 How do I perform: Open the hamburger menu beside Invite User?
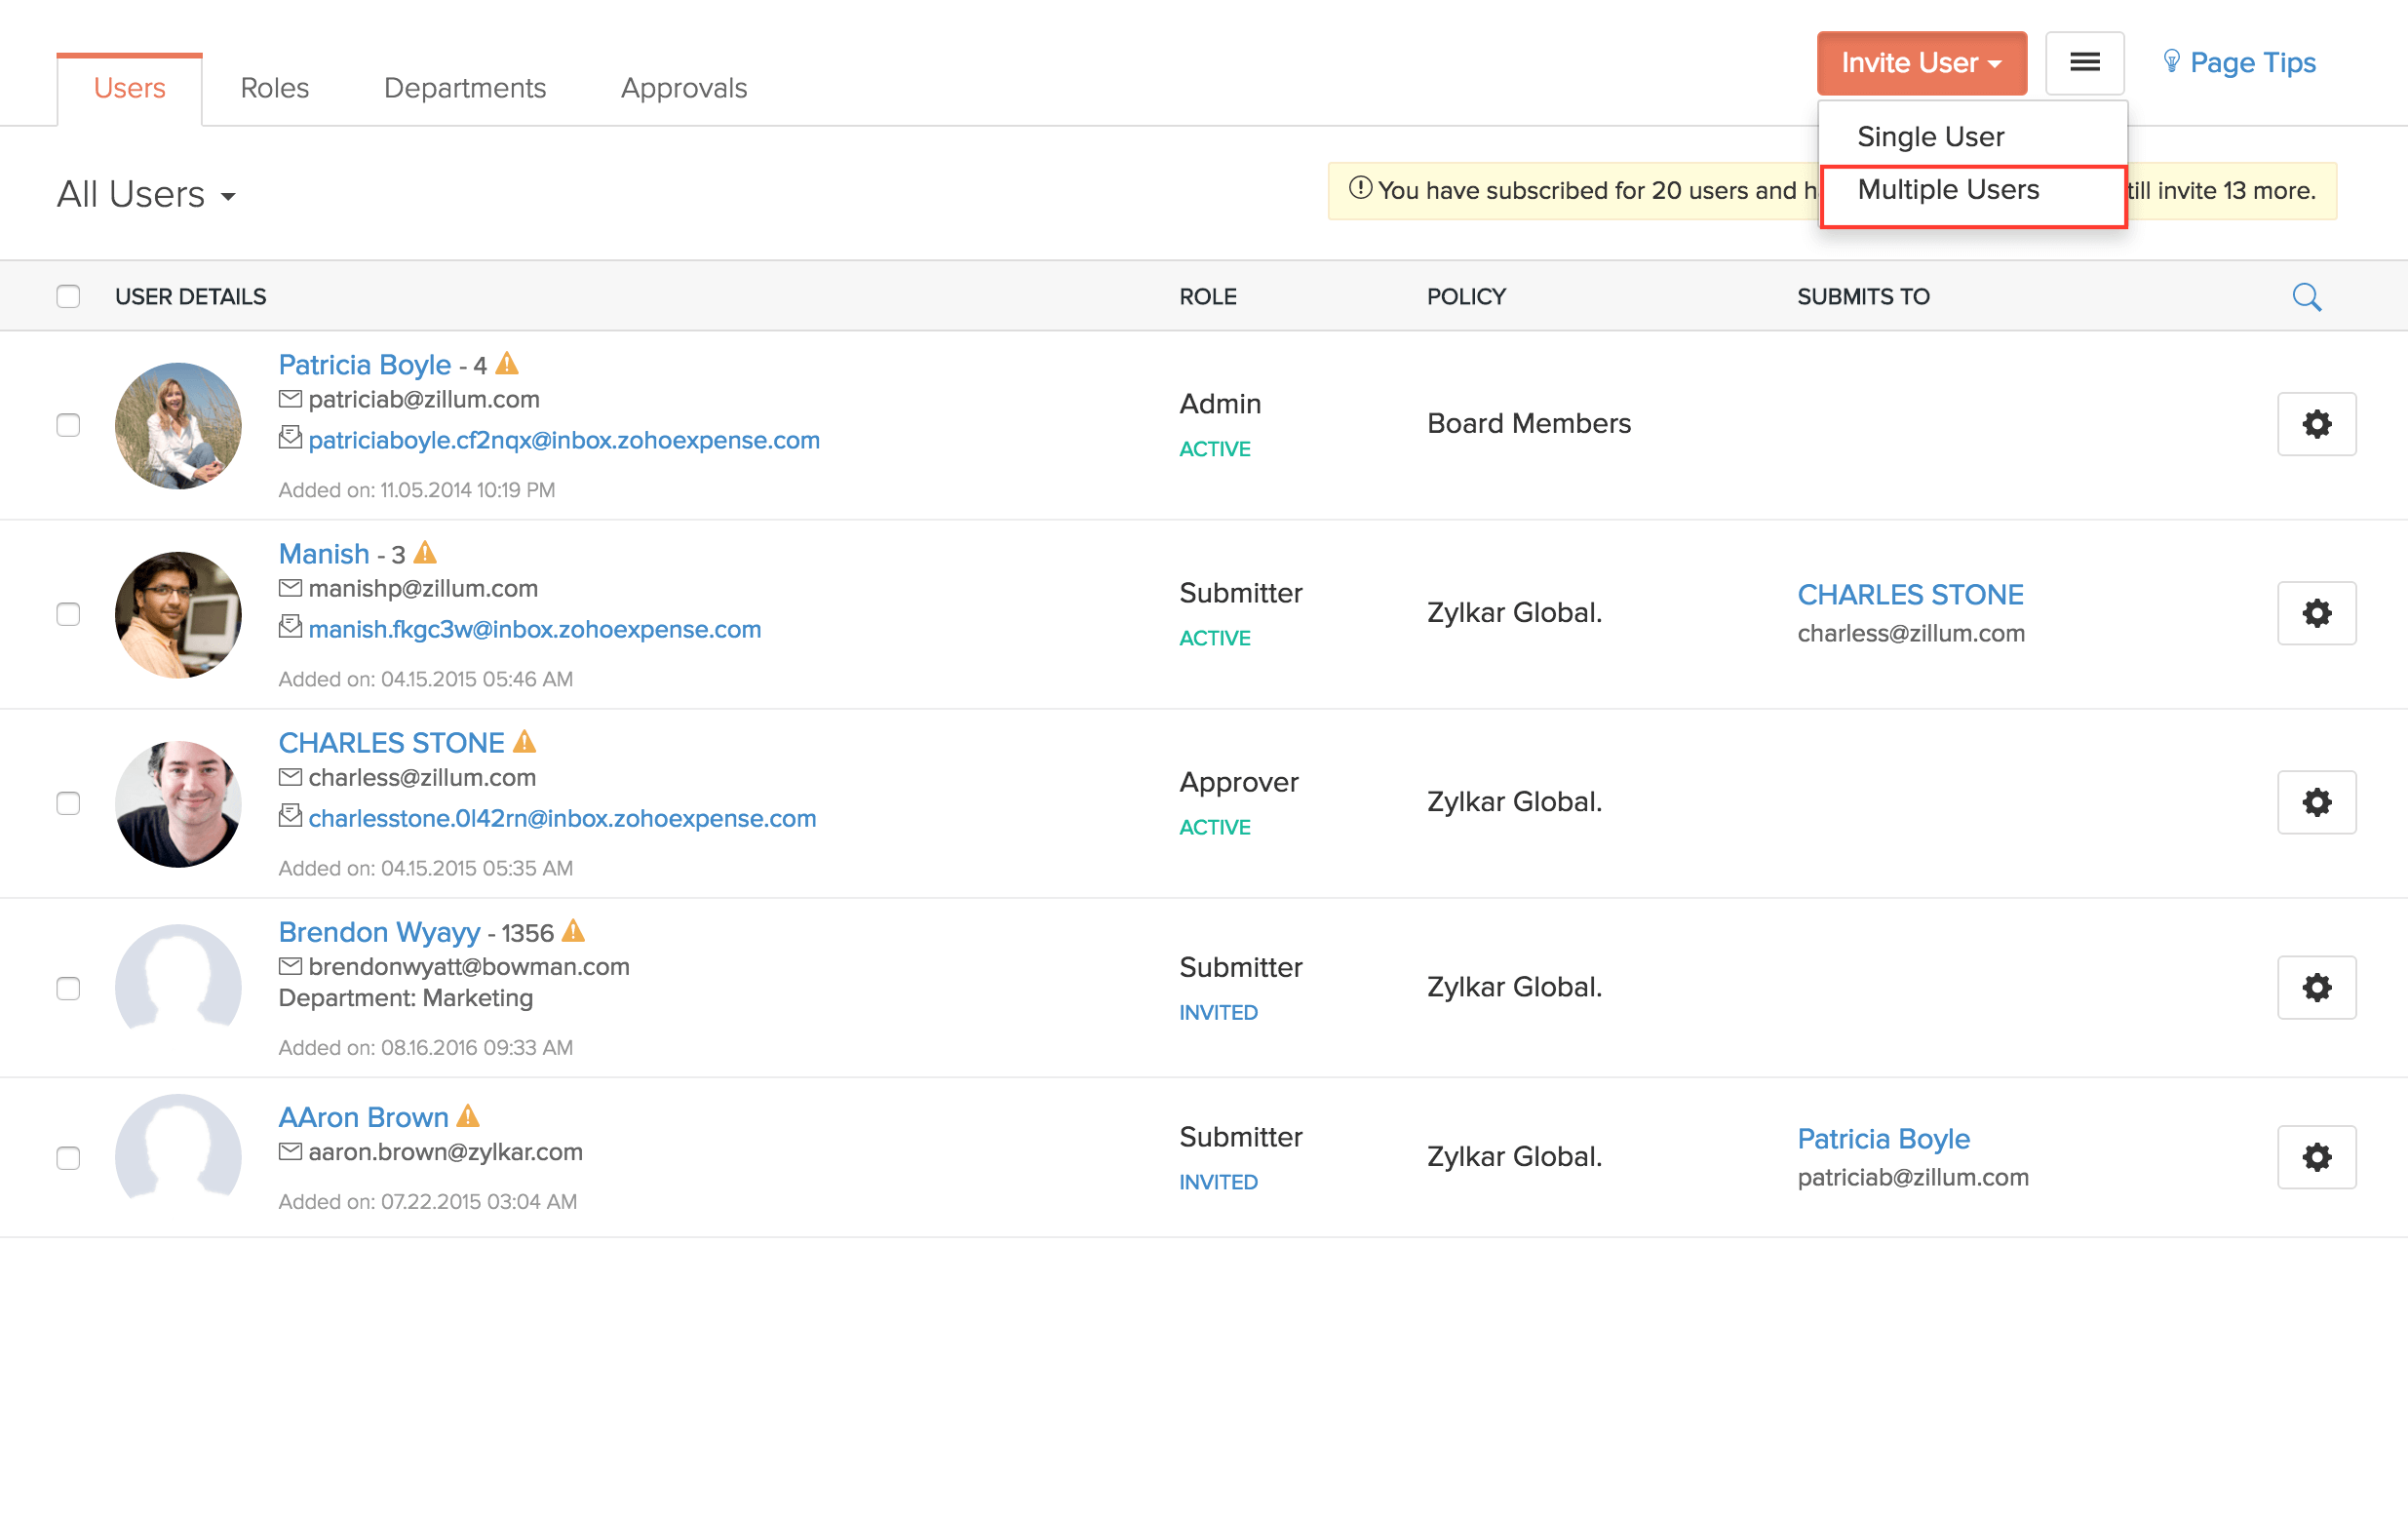[x=2085, y=62]
